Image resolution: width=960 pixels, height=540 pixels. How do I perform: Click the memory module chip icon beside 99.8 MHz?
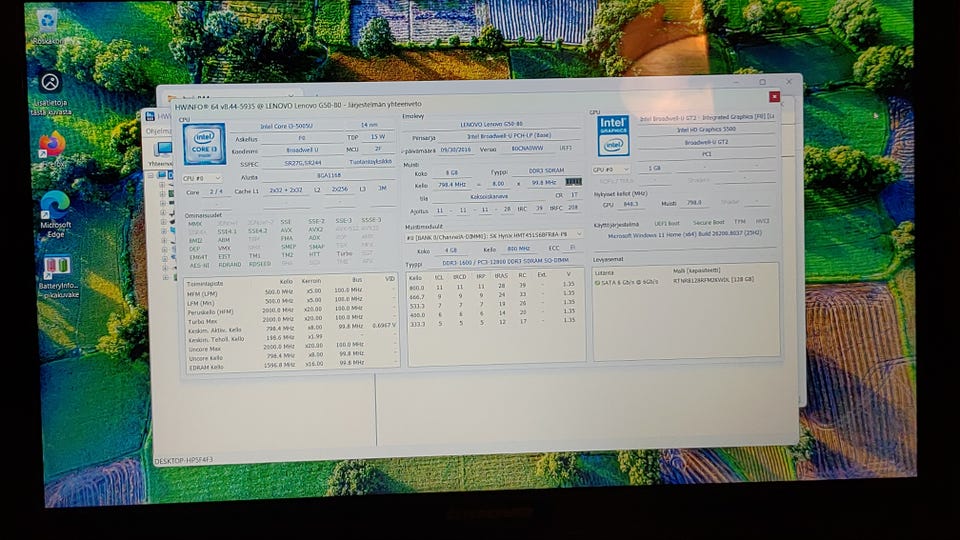(574, 182)
